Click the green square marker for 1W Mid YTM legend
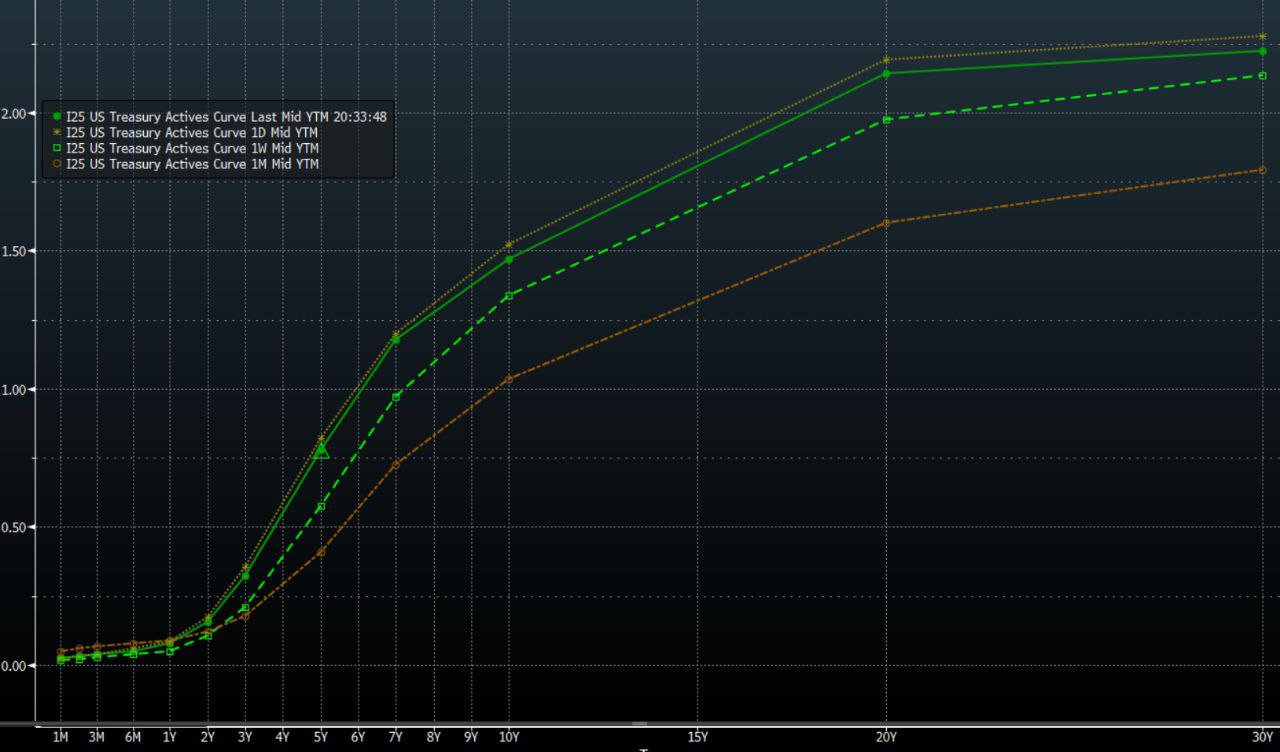1280x752 pixels. click(x=57, y=148)
